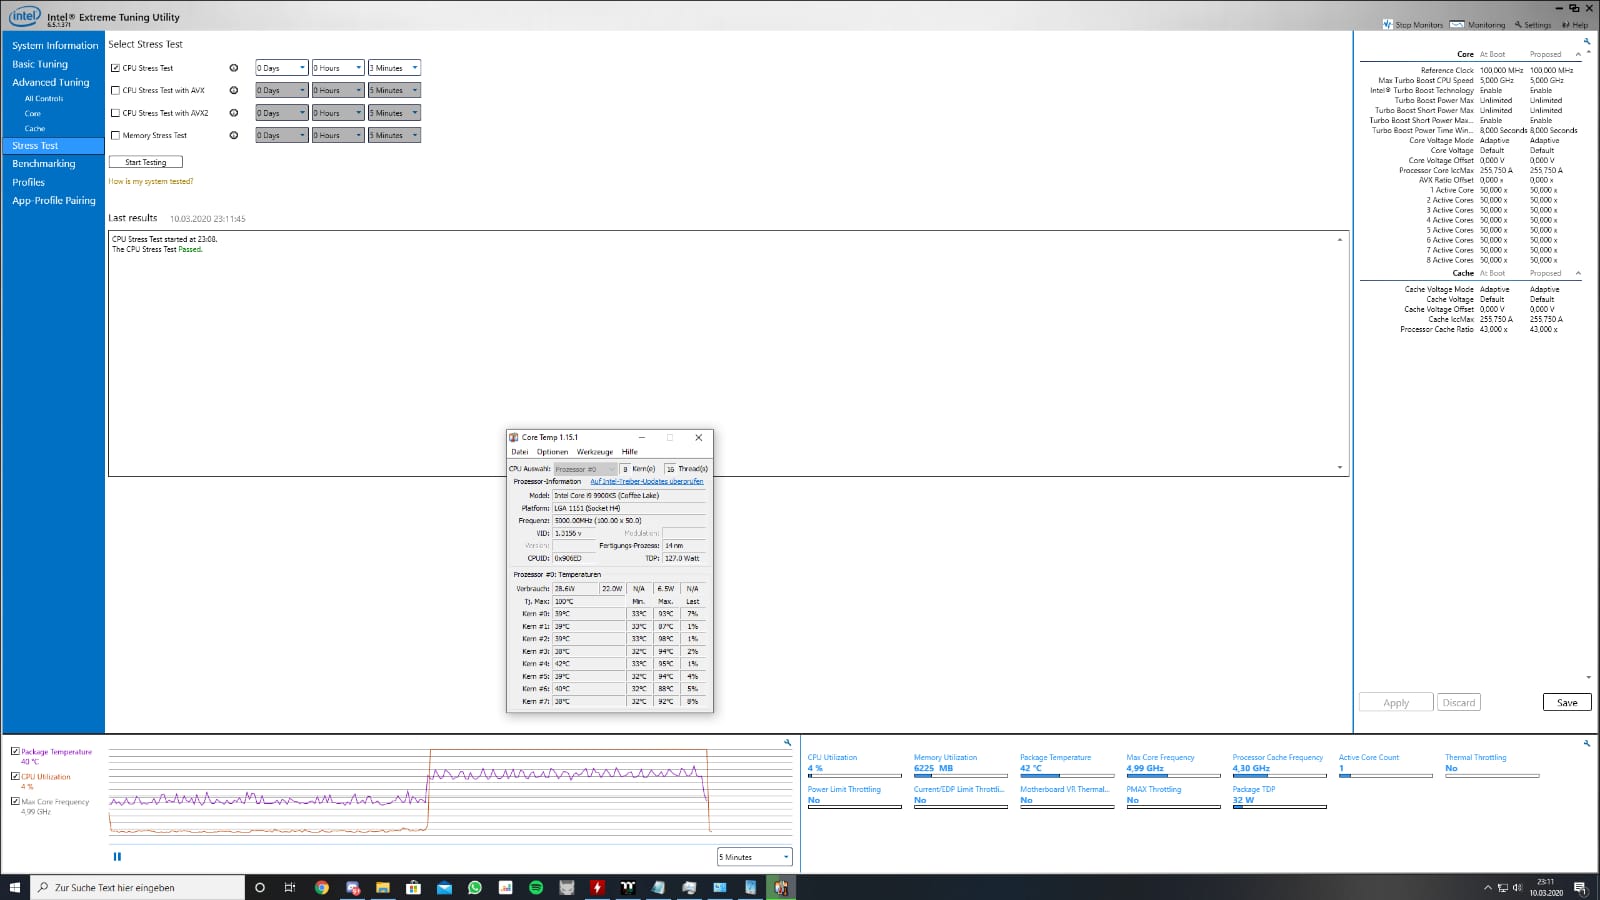Click info icon for CPU Stress Test with AVX2
1600x900 pixels.
coord(234,113)
